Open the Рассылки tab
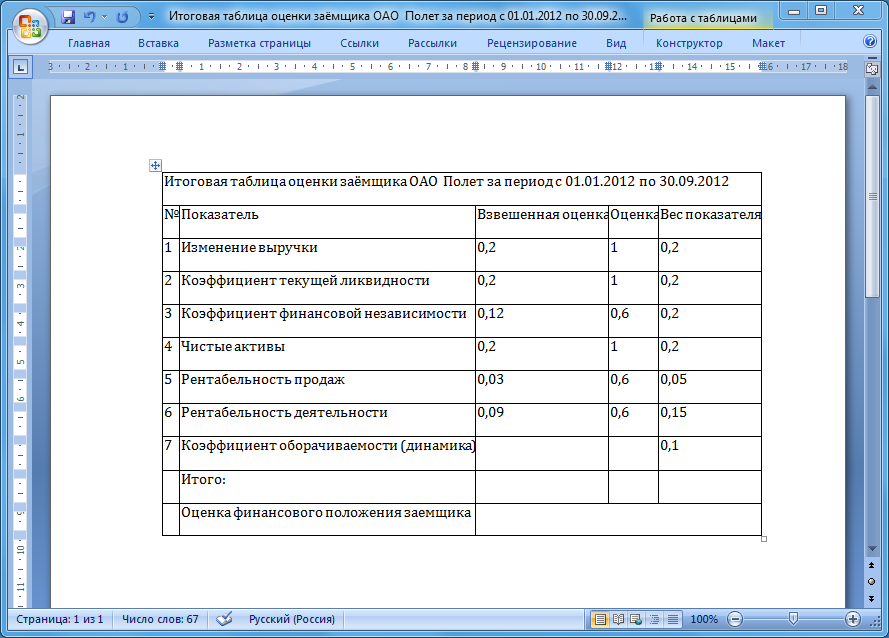The image size is (889, 638). point(433,43)
